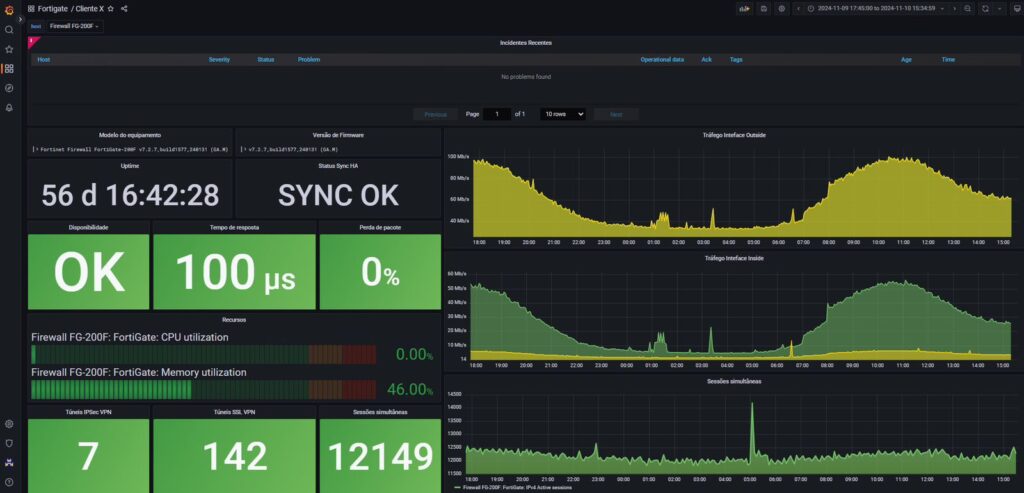This screenshot has height=493, width=1024.
Task: Click the pink info corner of Incidentes Recentes
Action: pos(32,41)
